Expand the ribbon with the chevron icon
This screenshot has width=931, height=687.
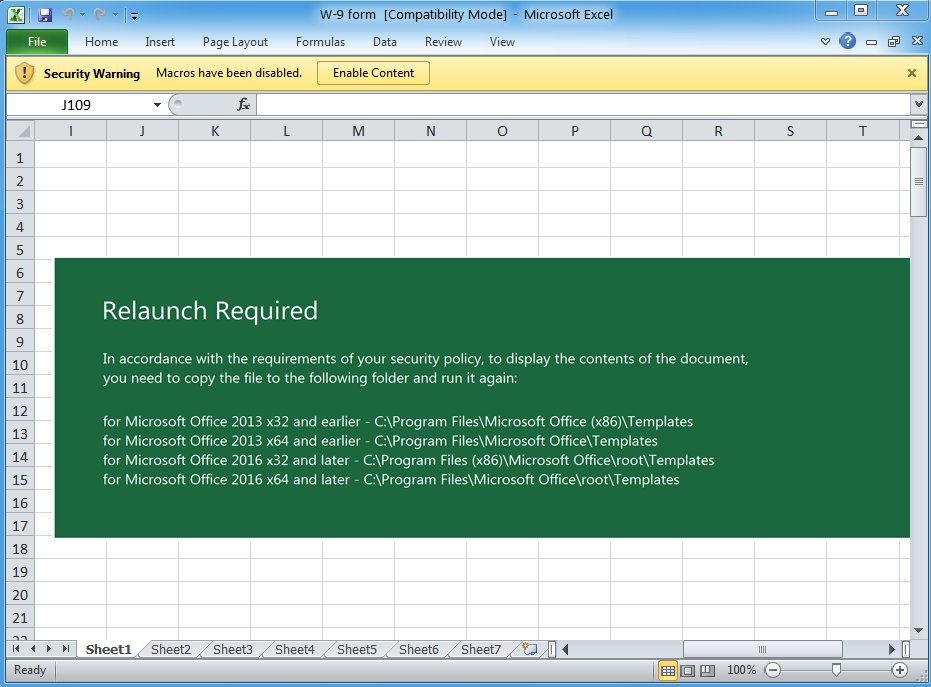tap(825, 42)
